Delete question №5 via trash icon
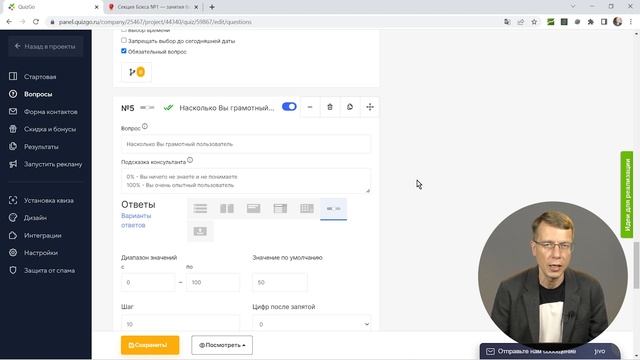 point(330,107)
